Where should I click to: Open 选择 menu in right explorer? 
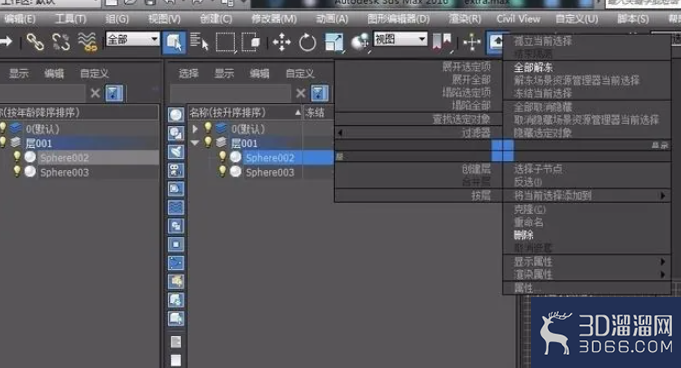tap(188, 73)
